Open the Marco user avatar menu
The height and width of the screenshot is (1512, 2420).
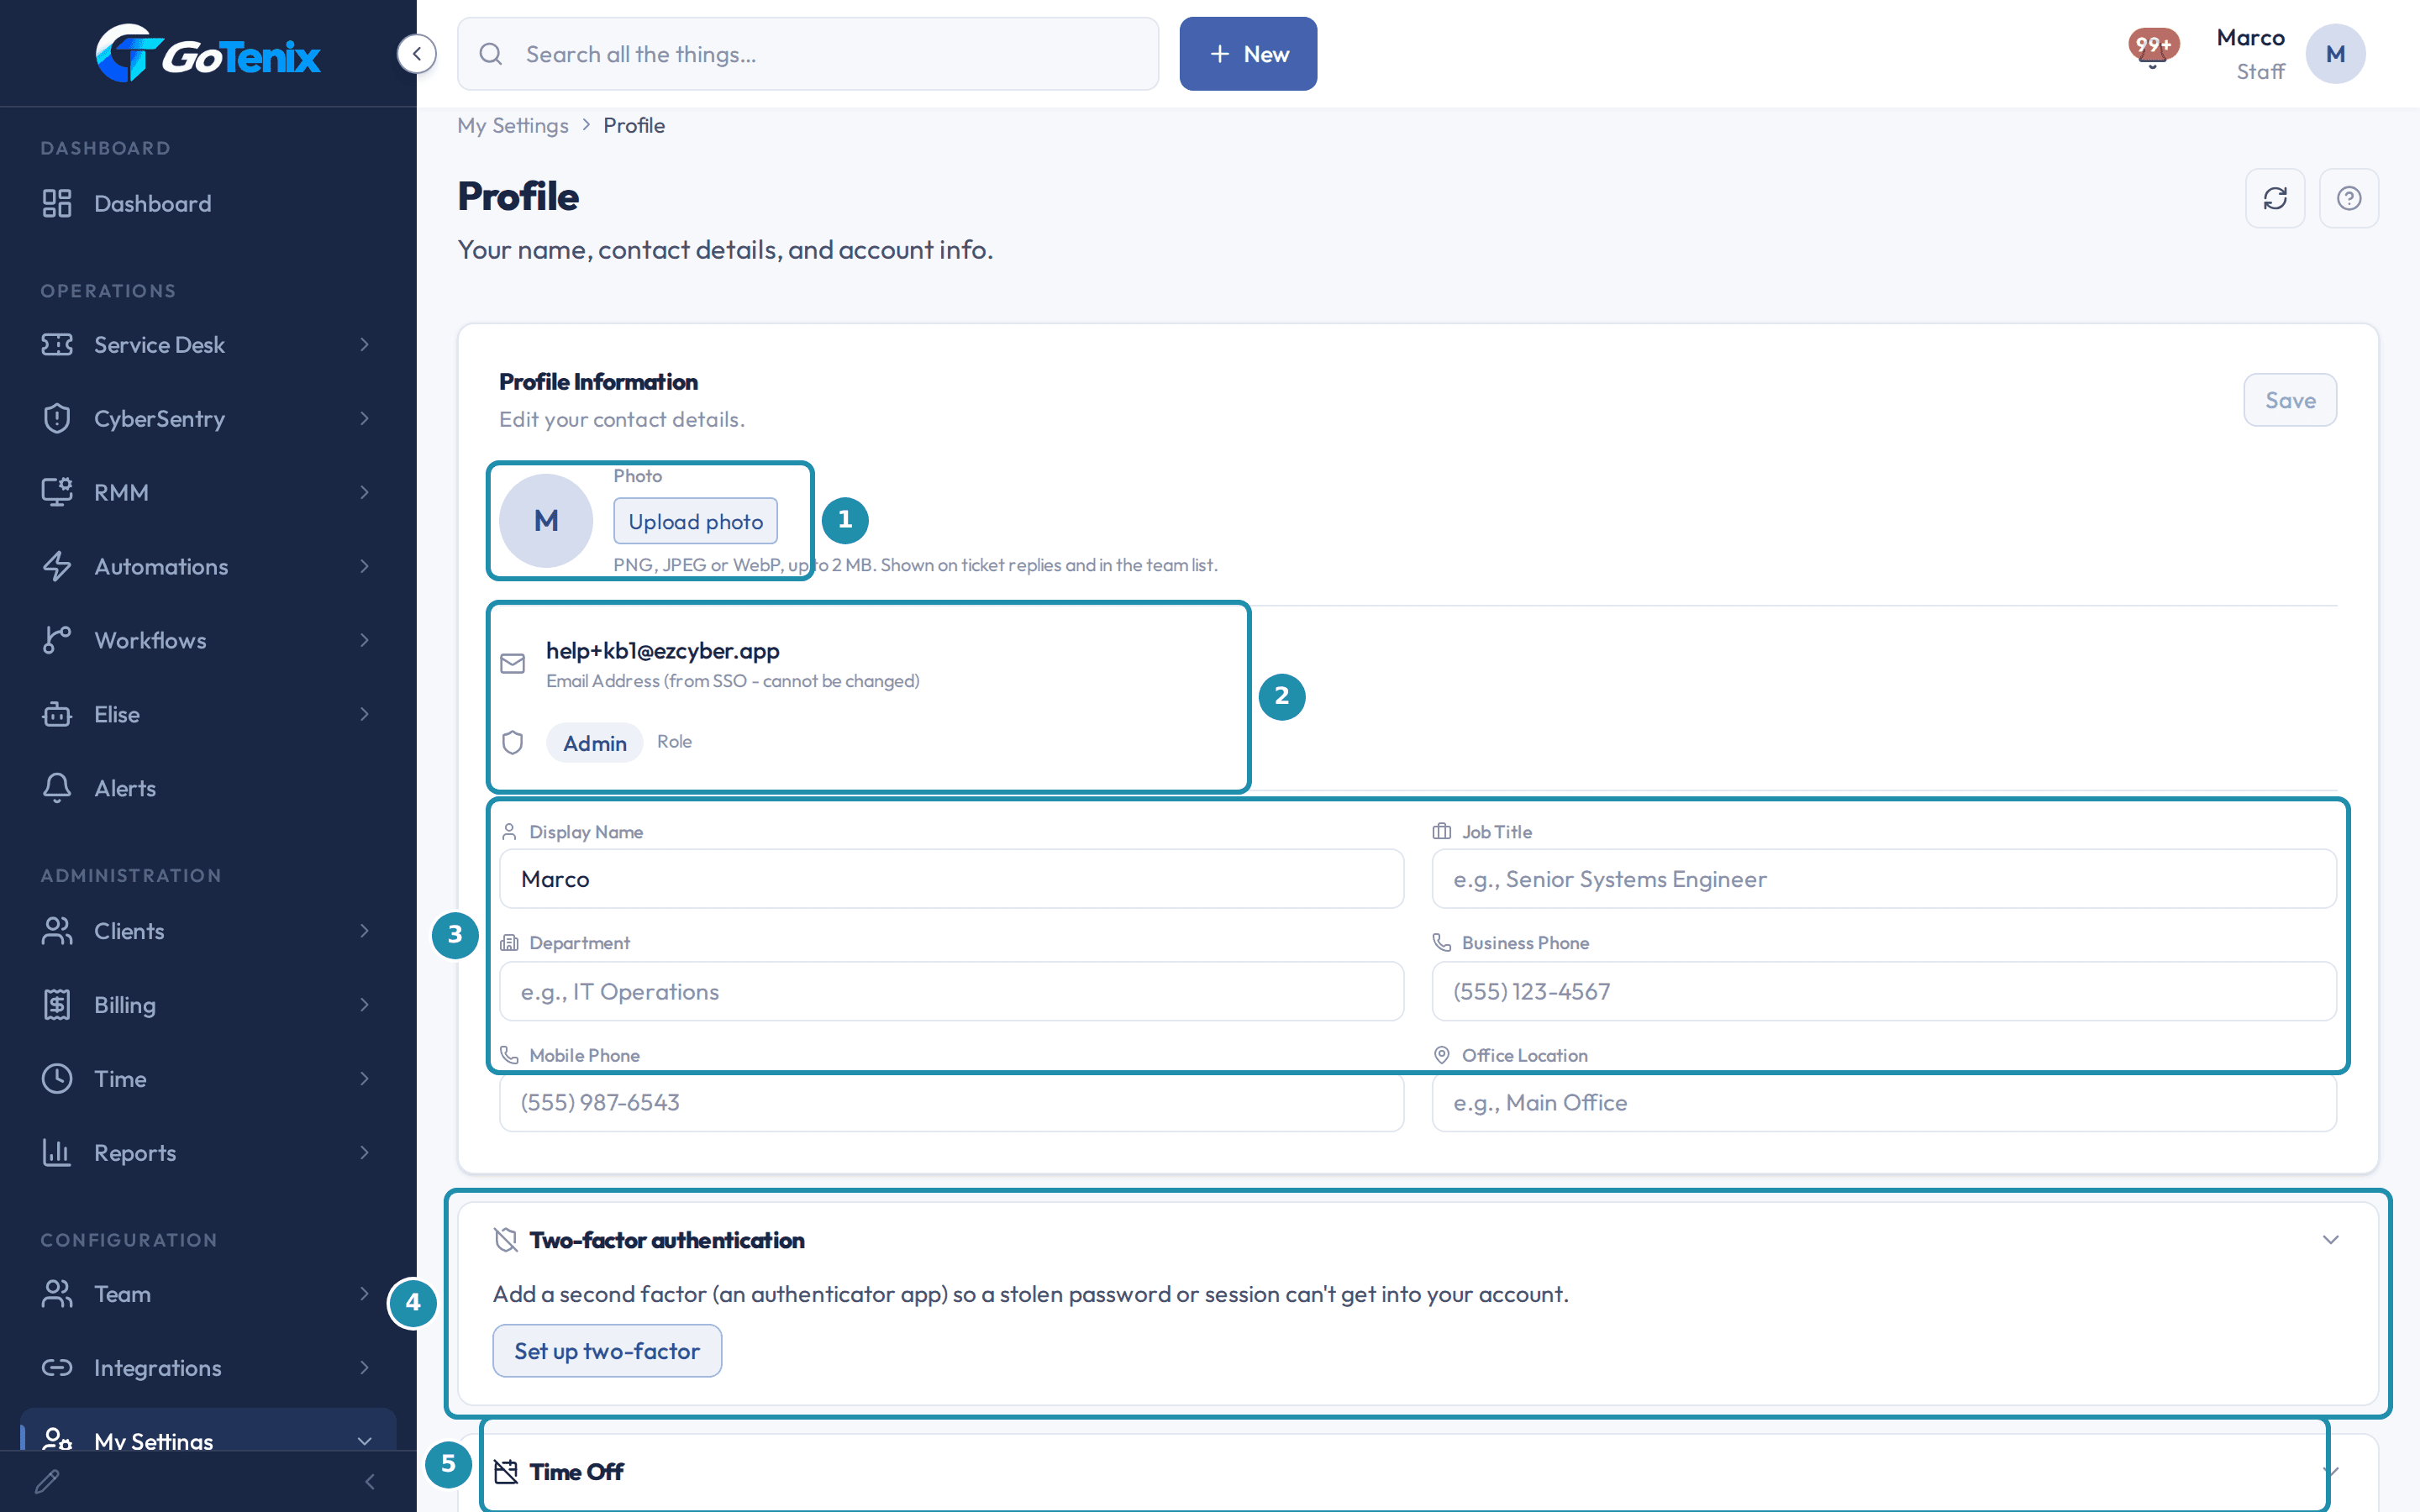pyautogui.click(x=2335, y=54)
